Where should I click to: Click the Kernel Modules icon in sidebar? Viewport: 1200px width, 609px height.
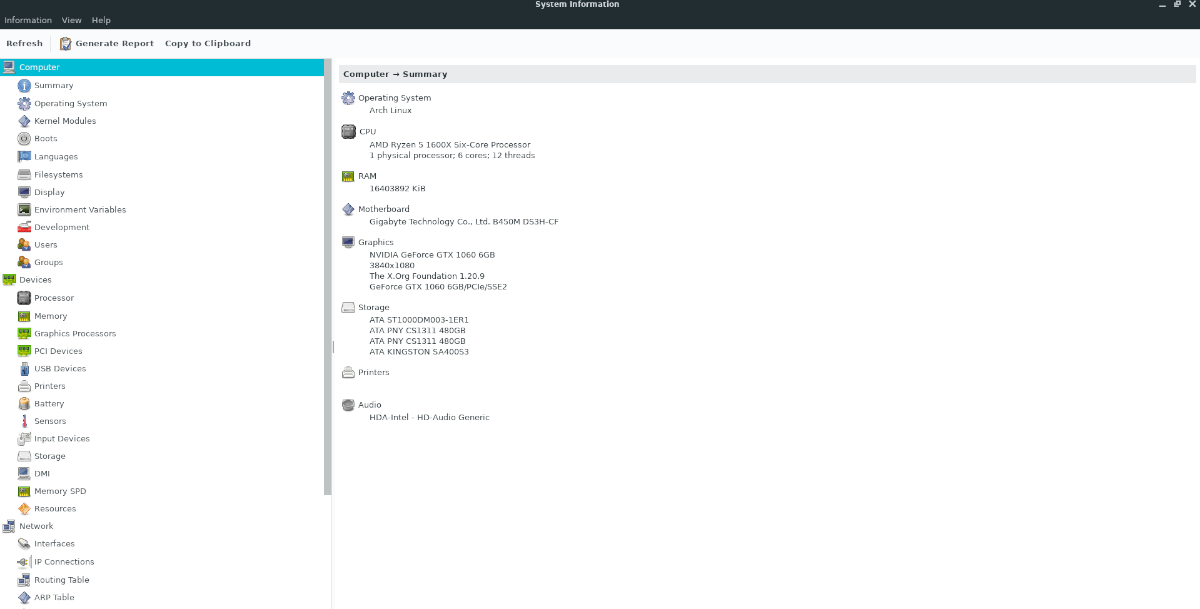click(x=25, y=121)
